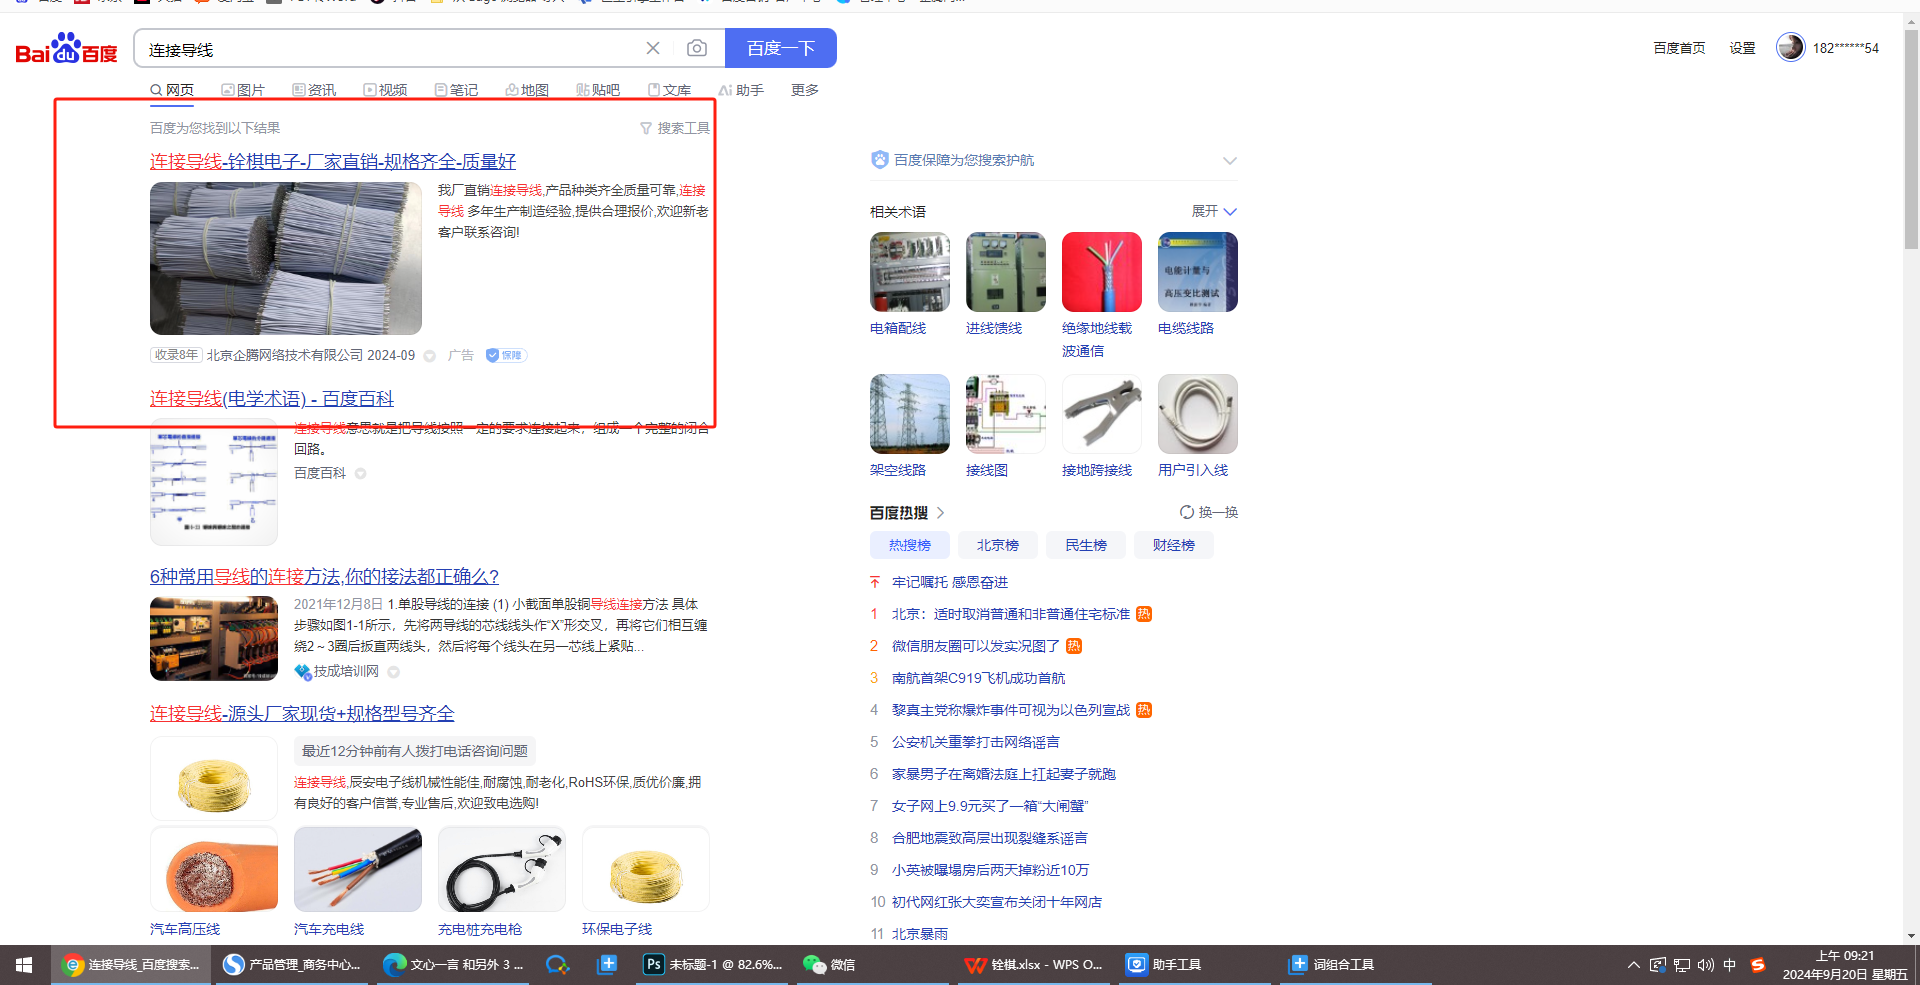Open hot search 南航首架C919飞机成功首航
1920x985 pixels.
coord(979,678)
